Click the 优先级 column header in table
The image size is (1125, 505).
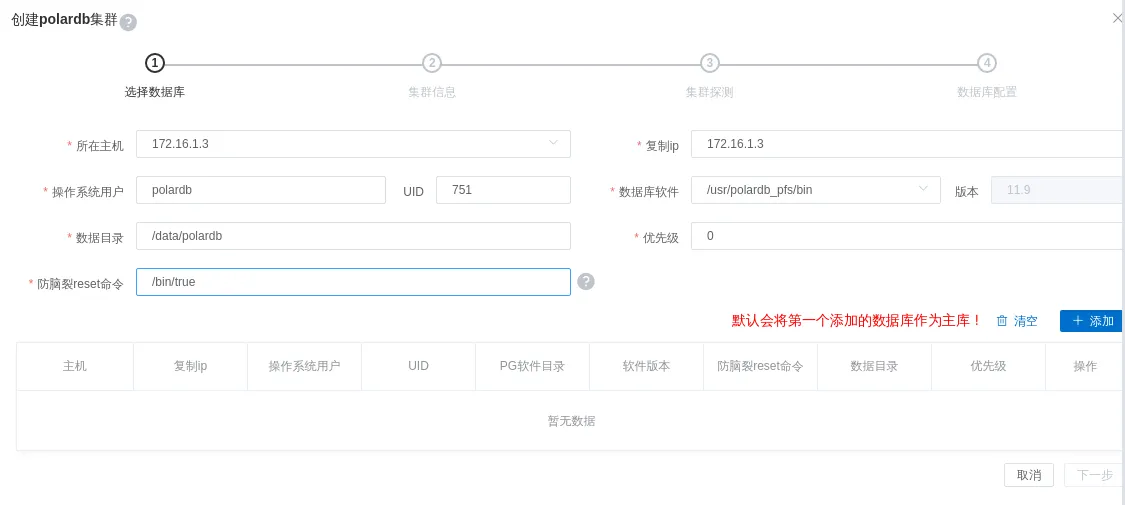[989, 366]
